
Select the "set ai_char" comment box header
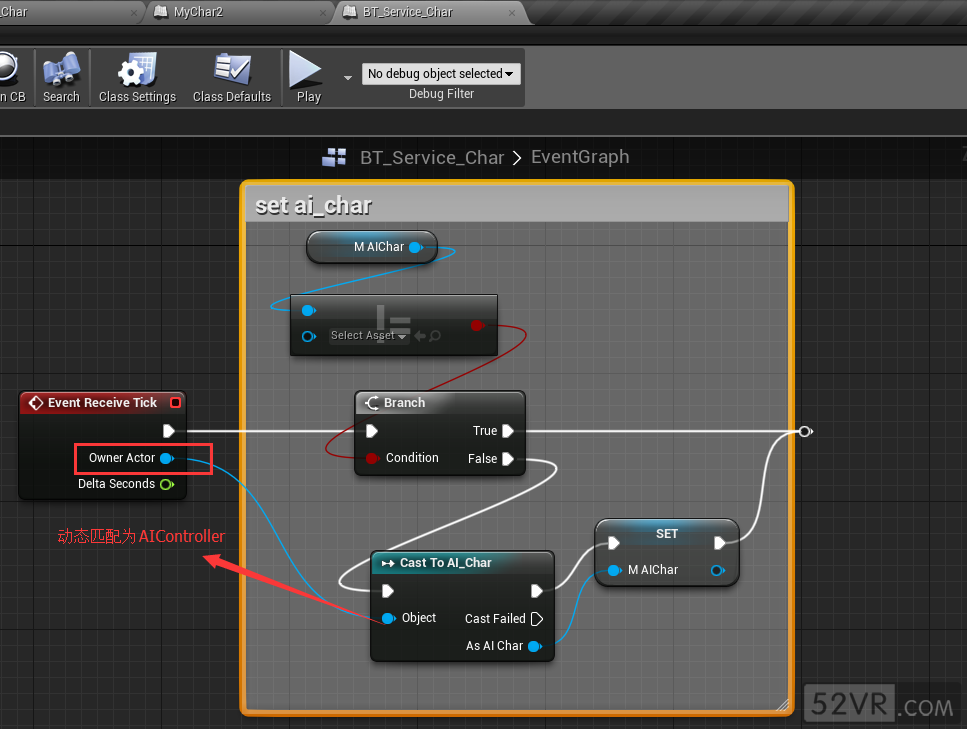coord(516,205)
